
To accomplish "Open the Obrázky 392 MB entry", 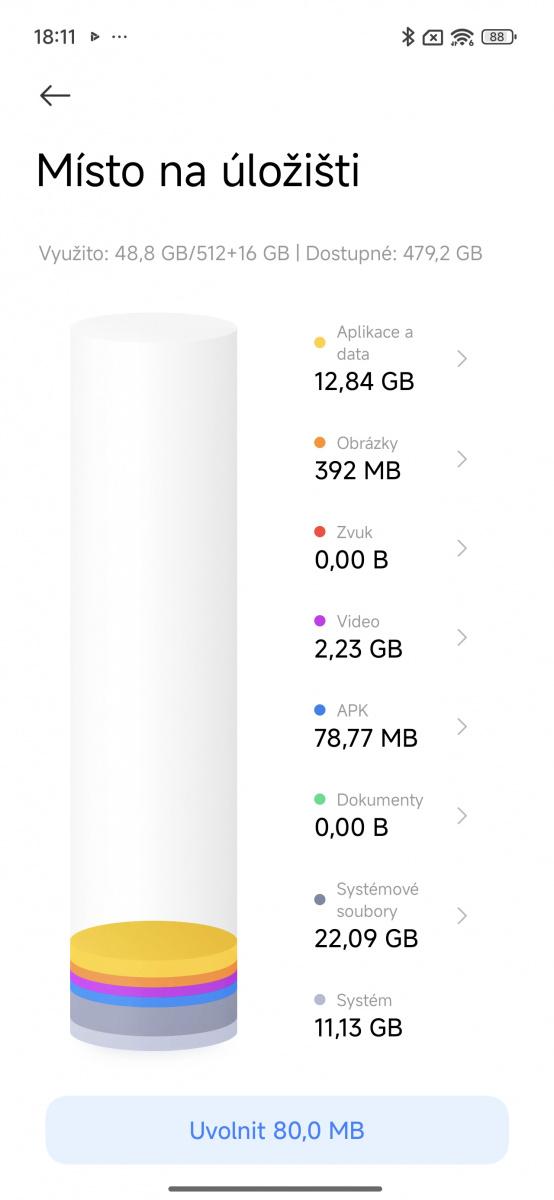I will point(390,458).
